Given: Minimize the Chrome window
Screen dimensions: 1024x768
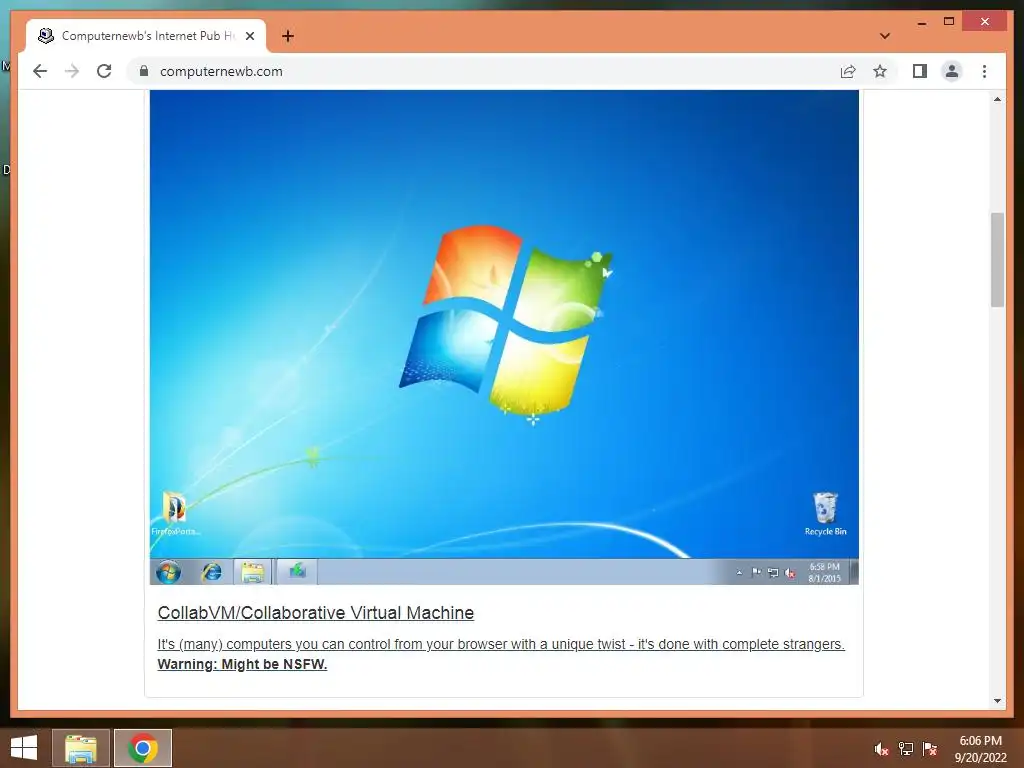Looking at the screenshot, I should coord(922,22).
